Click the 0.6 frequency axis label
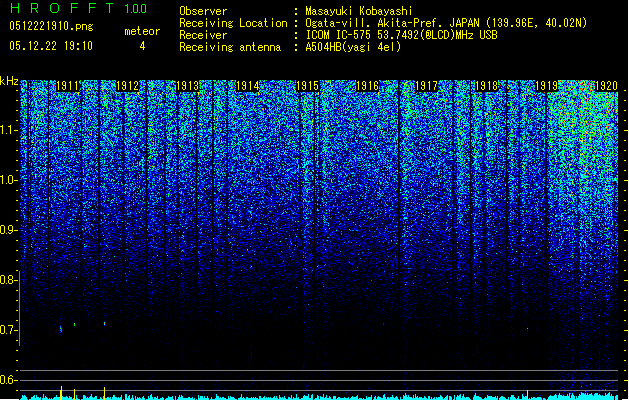629x400 pixels. click(x=9, y=380)
